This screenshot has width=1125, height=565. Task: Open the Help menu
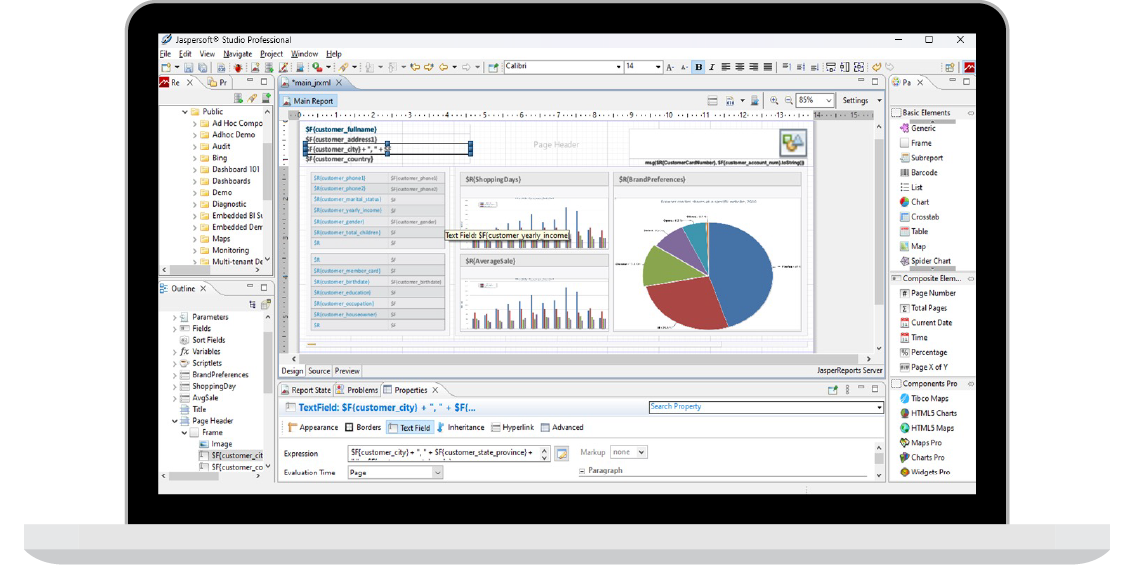[334, 54]
